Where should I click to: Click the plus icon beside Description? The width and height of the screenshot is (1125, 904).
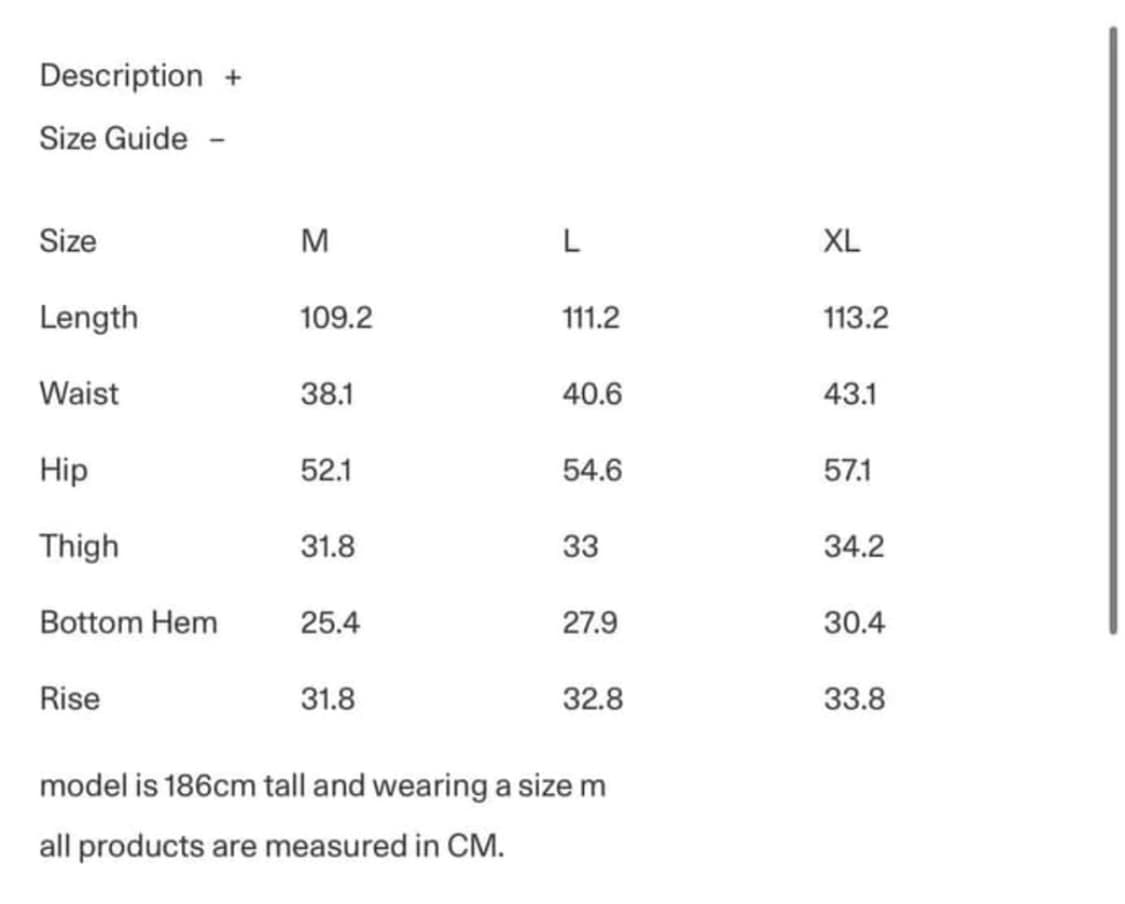pos(233,77)
